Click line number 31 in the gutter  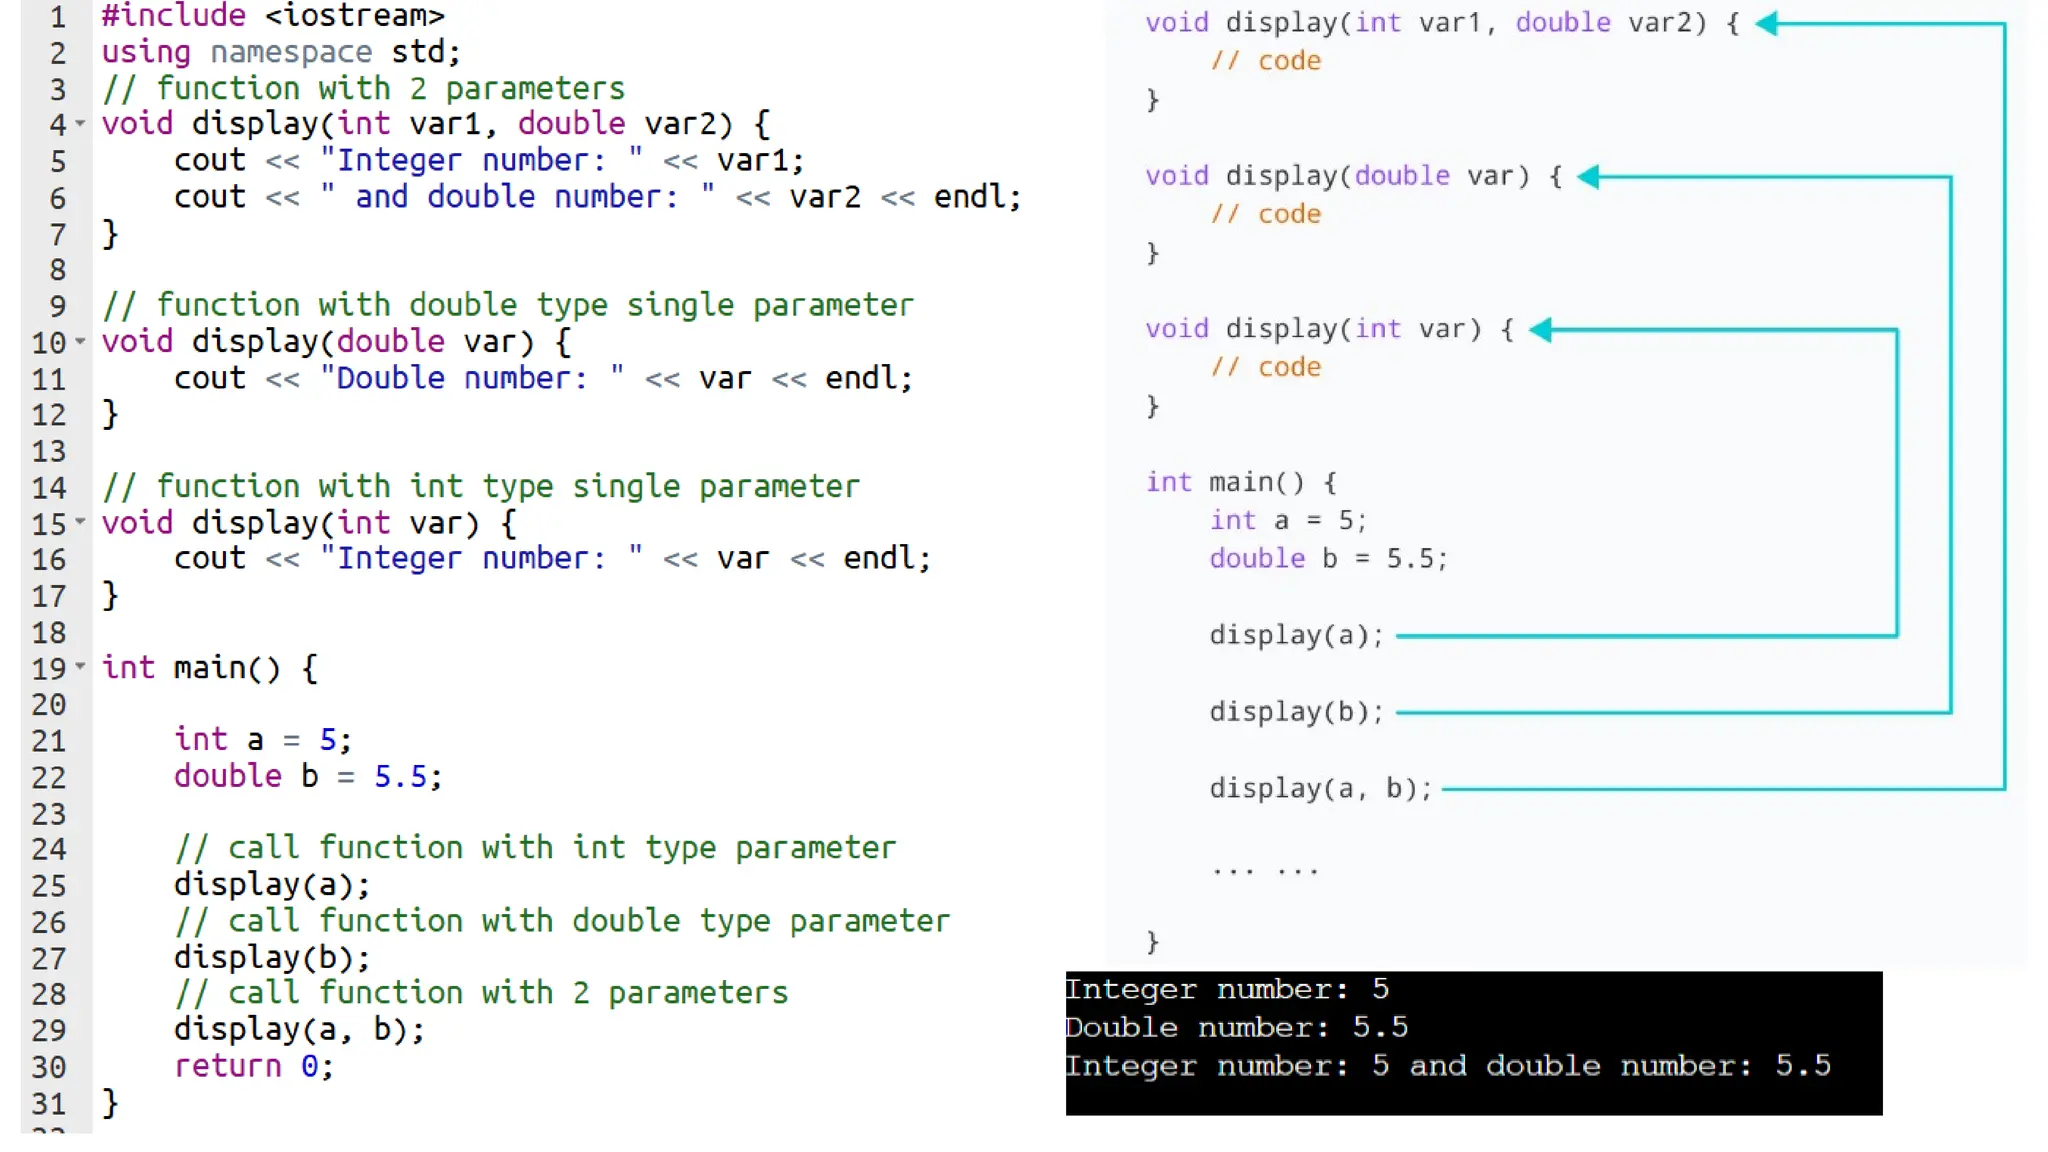[48, 1104]
